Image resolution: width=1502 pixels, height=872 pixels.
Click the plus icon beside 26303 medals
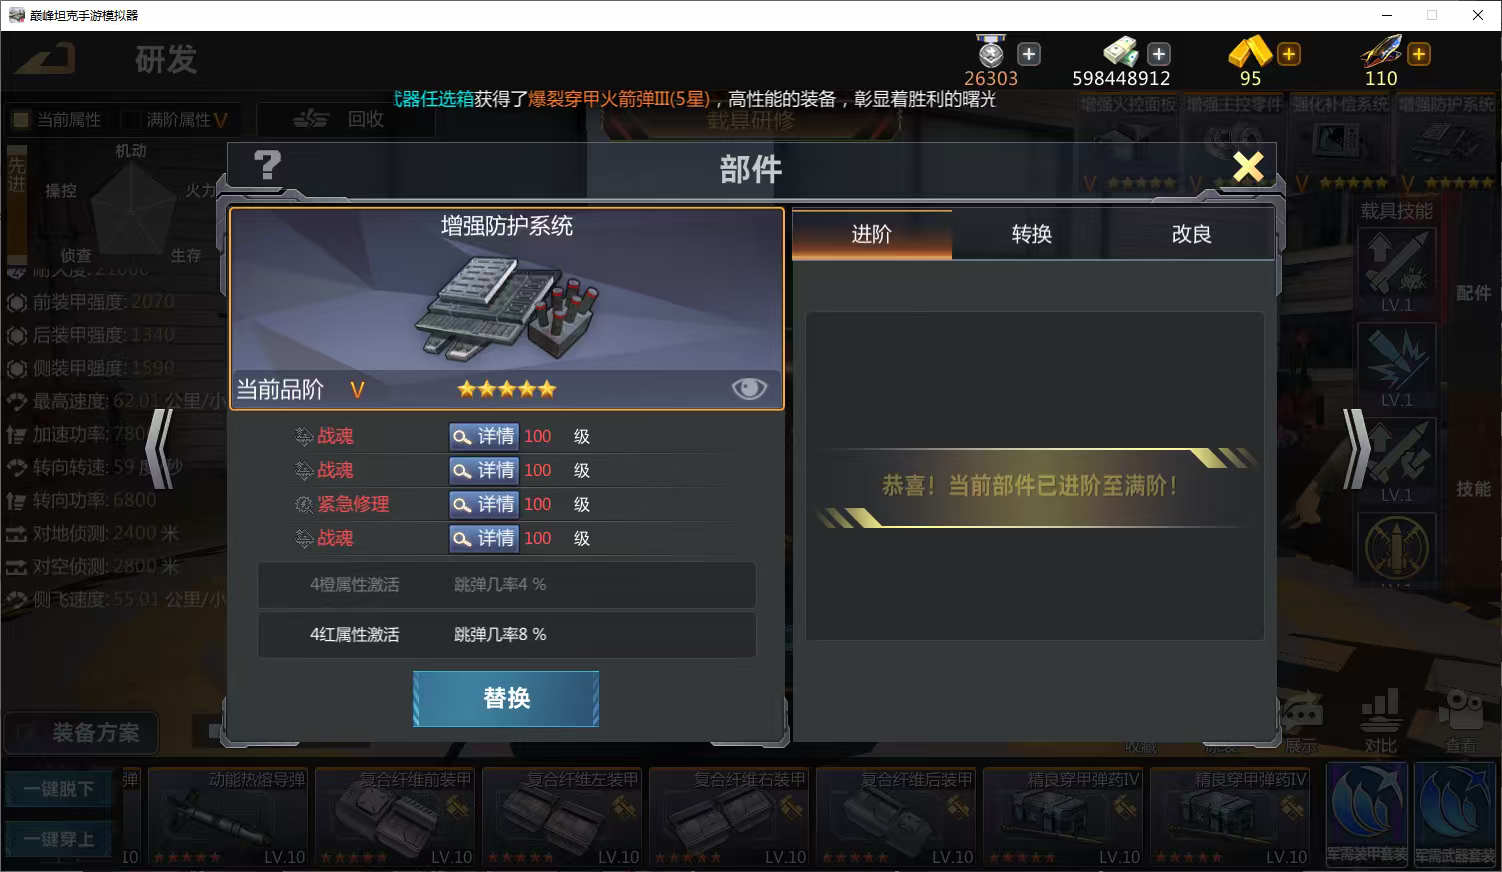click(1029, 54)
